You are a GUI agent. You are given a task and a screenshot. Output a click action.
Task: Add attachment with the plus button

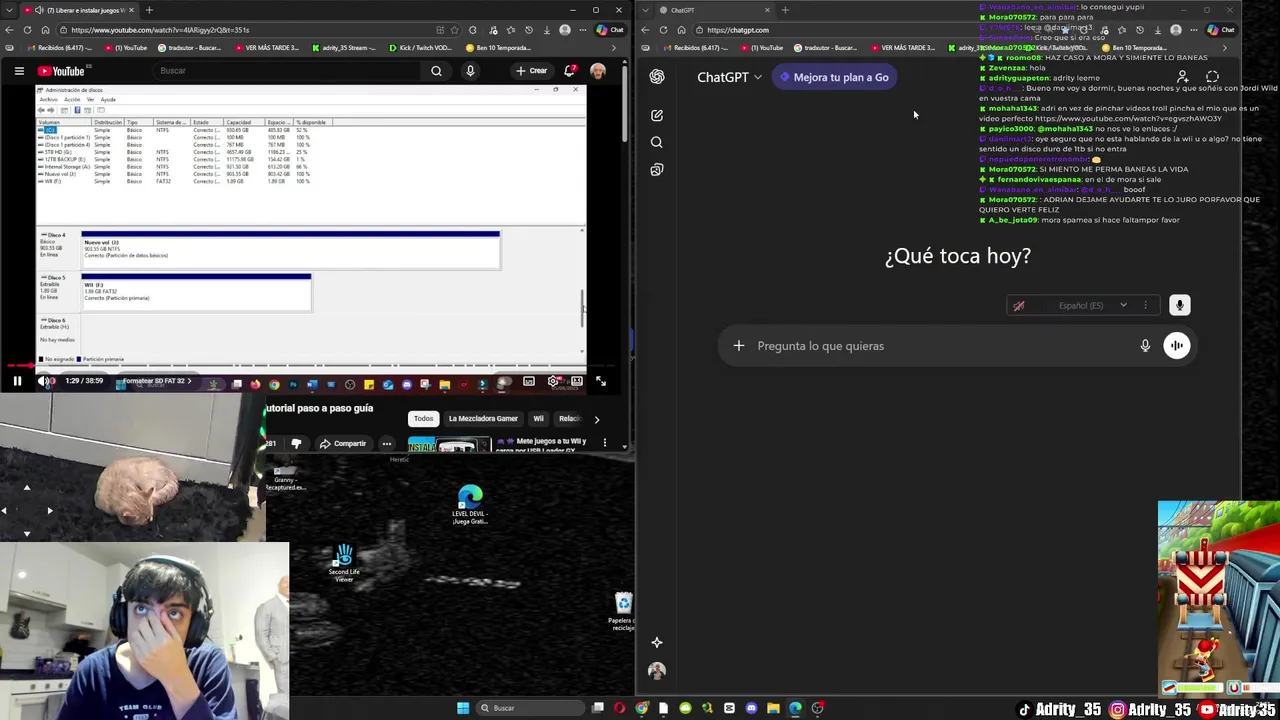[738, 346]
